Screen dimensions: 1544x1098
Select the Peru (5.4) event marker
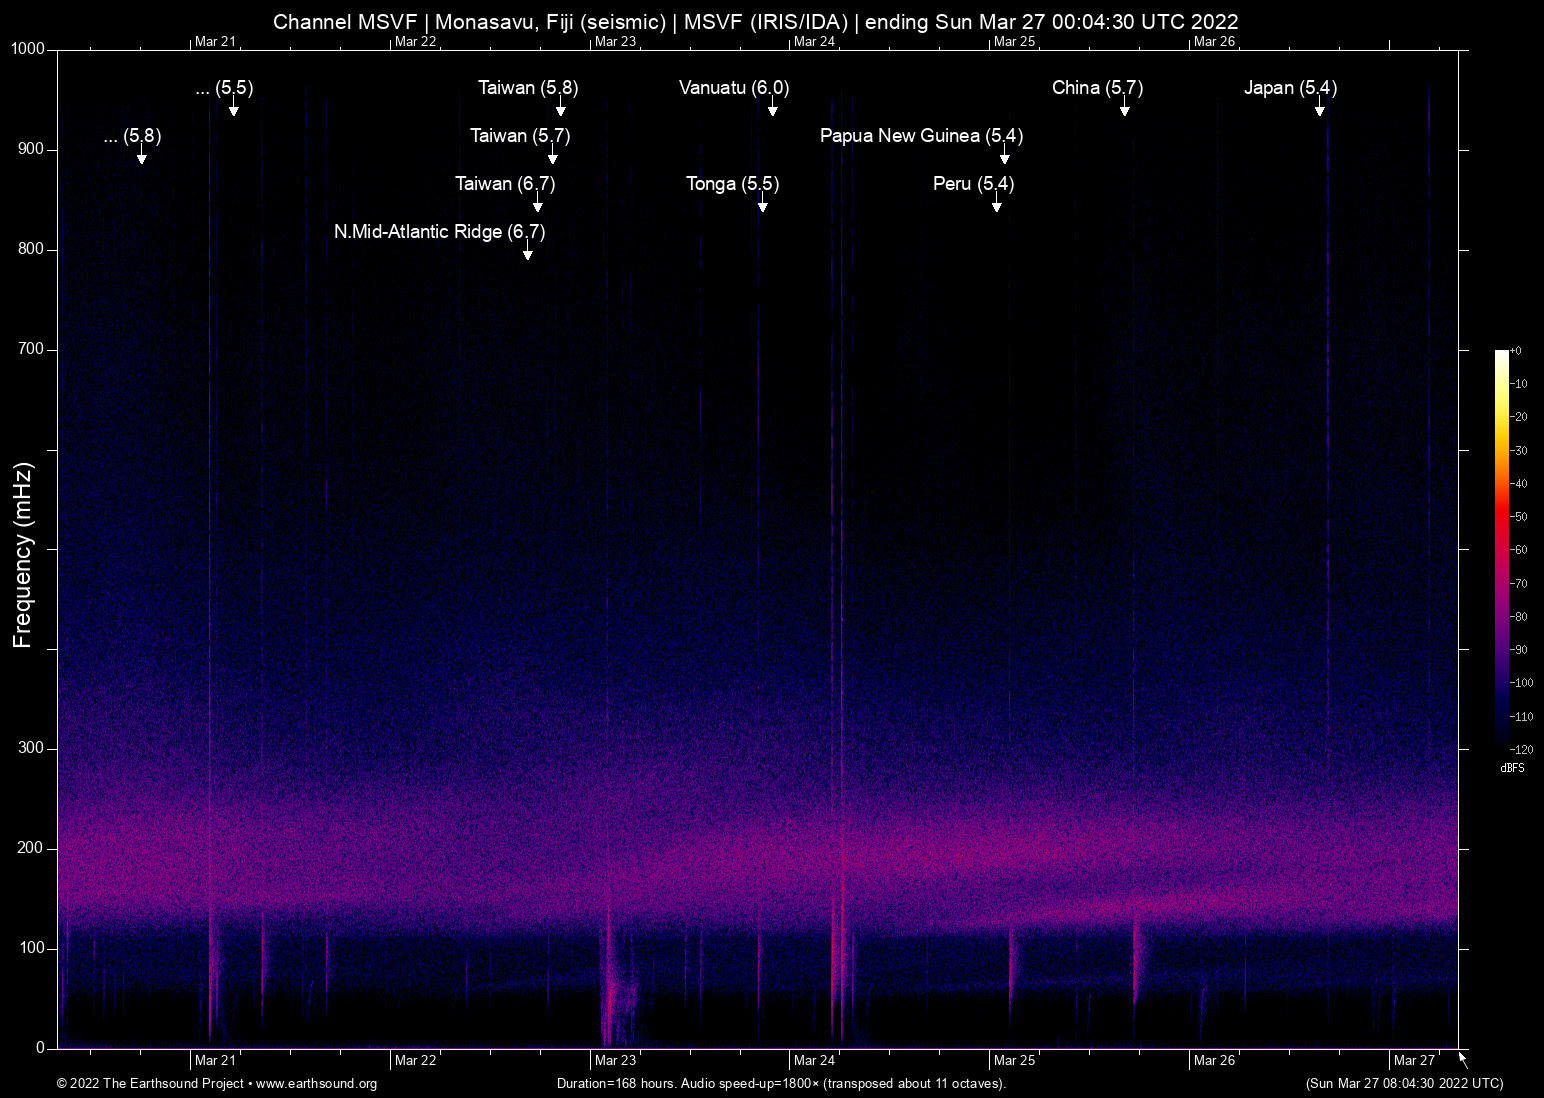point(973,184)
